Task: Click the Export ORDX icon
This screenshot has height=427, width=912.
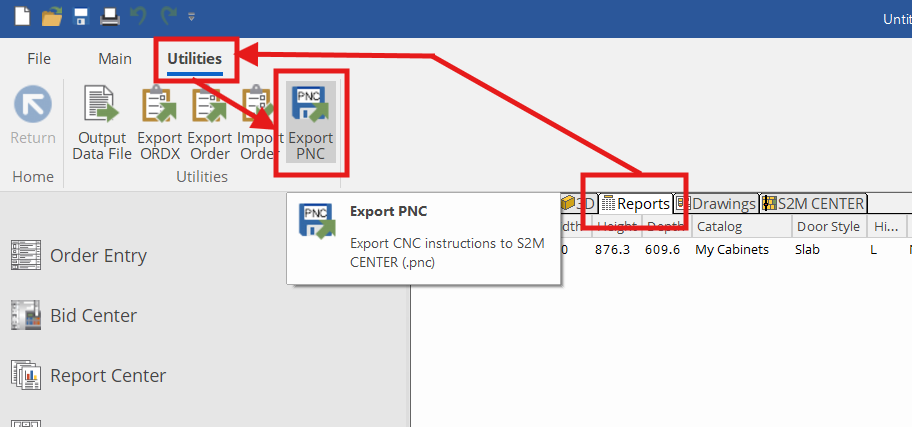Action: click(x=160, y=124)
